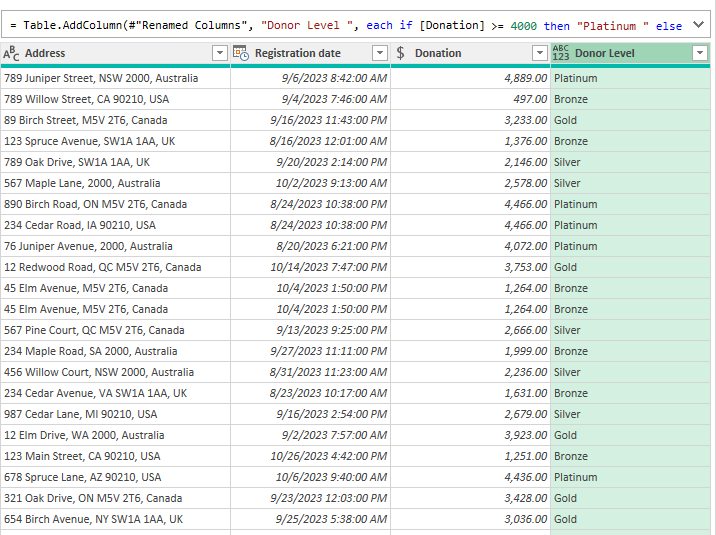The width and height of the screenshot is (716, 535).
Task: Select cell 12 Elm Drive, WA 2000, Australia
Action: pyautogui.click(x=116, y=435)
